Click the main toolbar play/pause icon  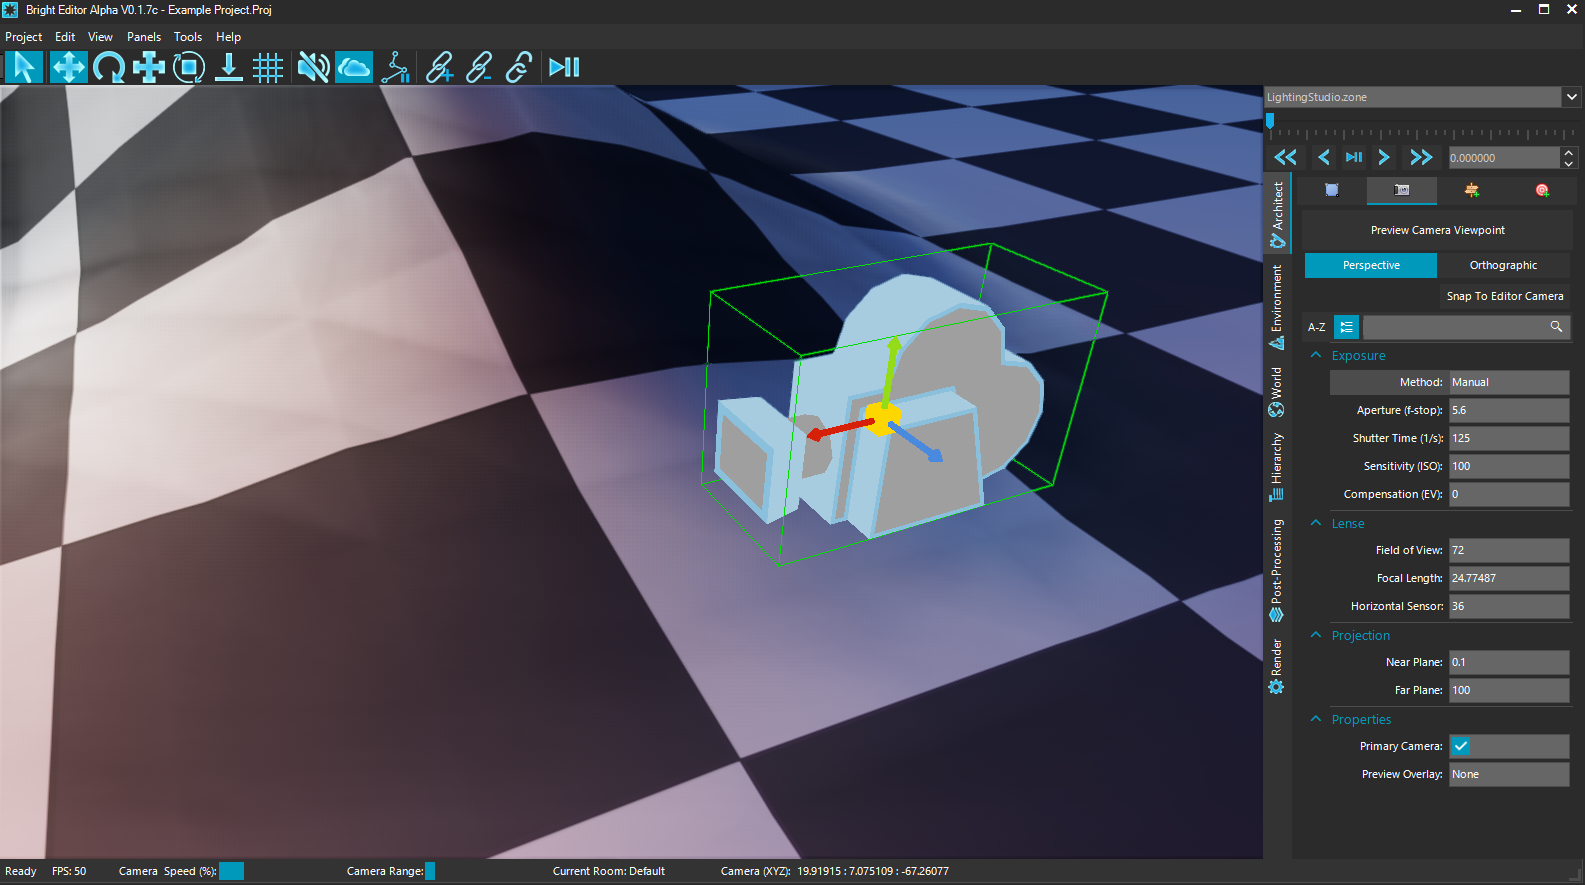click(x=564, y=67)
